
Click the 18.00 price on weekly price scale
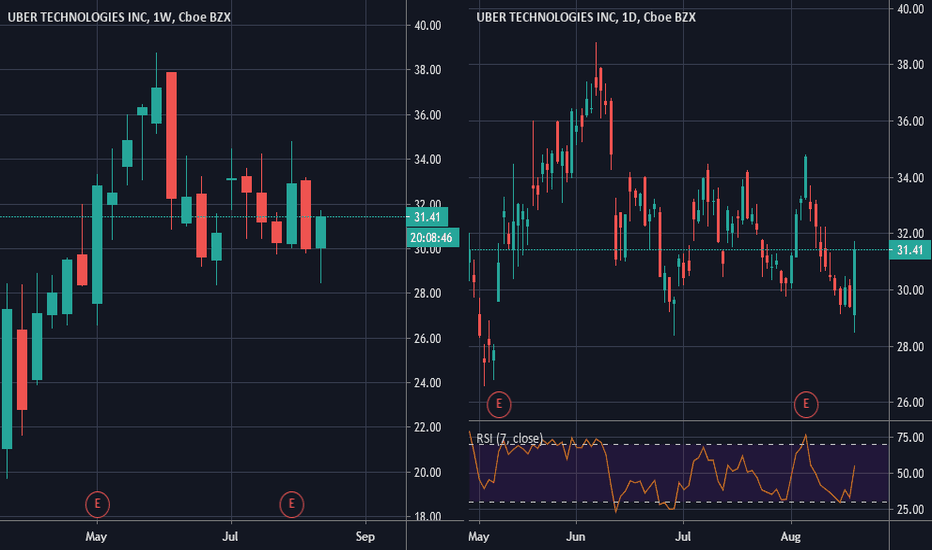point(427,517)
